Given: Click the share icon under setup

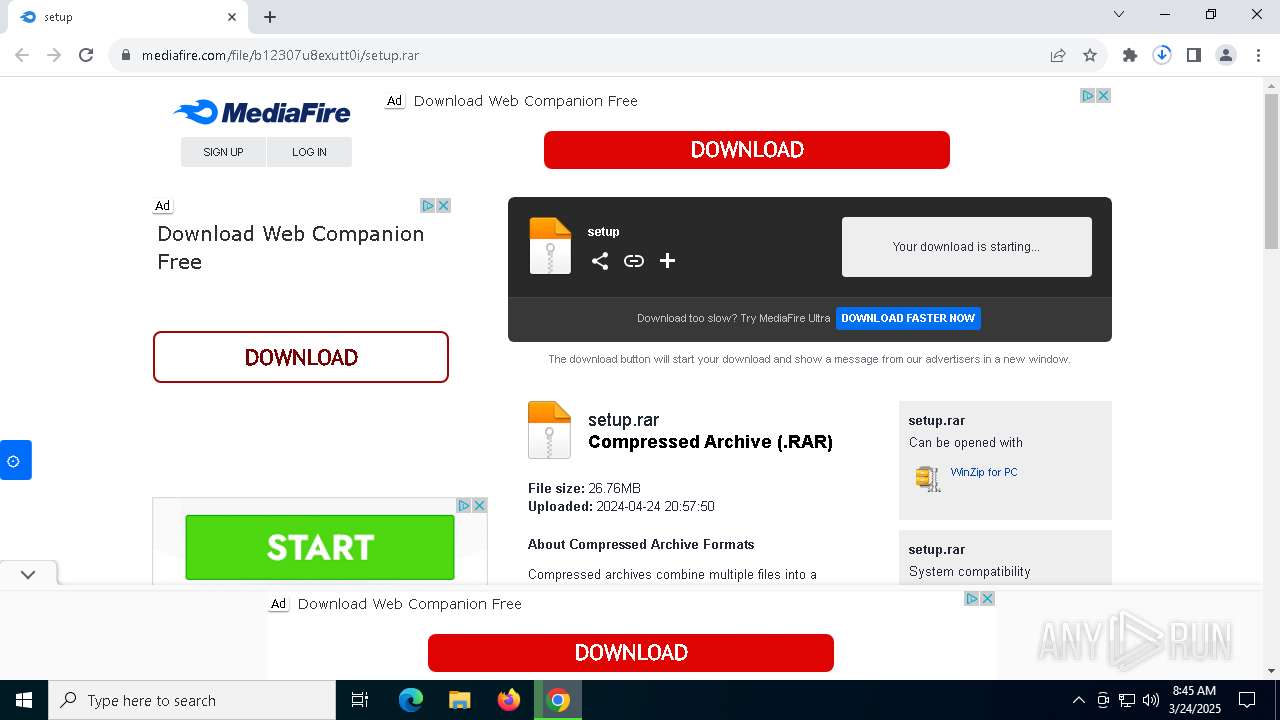Looking at the screenshot, I should pyautogui.click(x=600, y=261).
